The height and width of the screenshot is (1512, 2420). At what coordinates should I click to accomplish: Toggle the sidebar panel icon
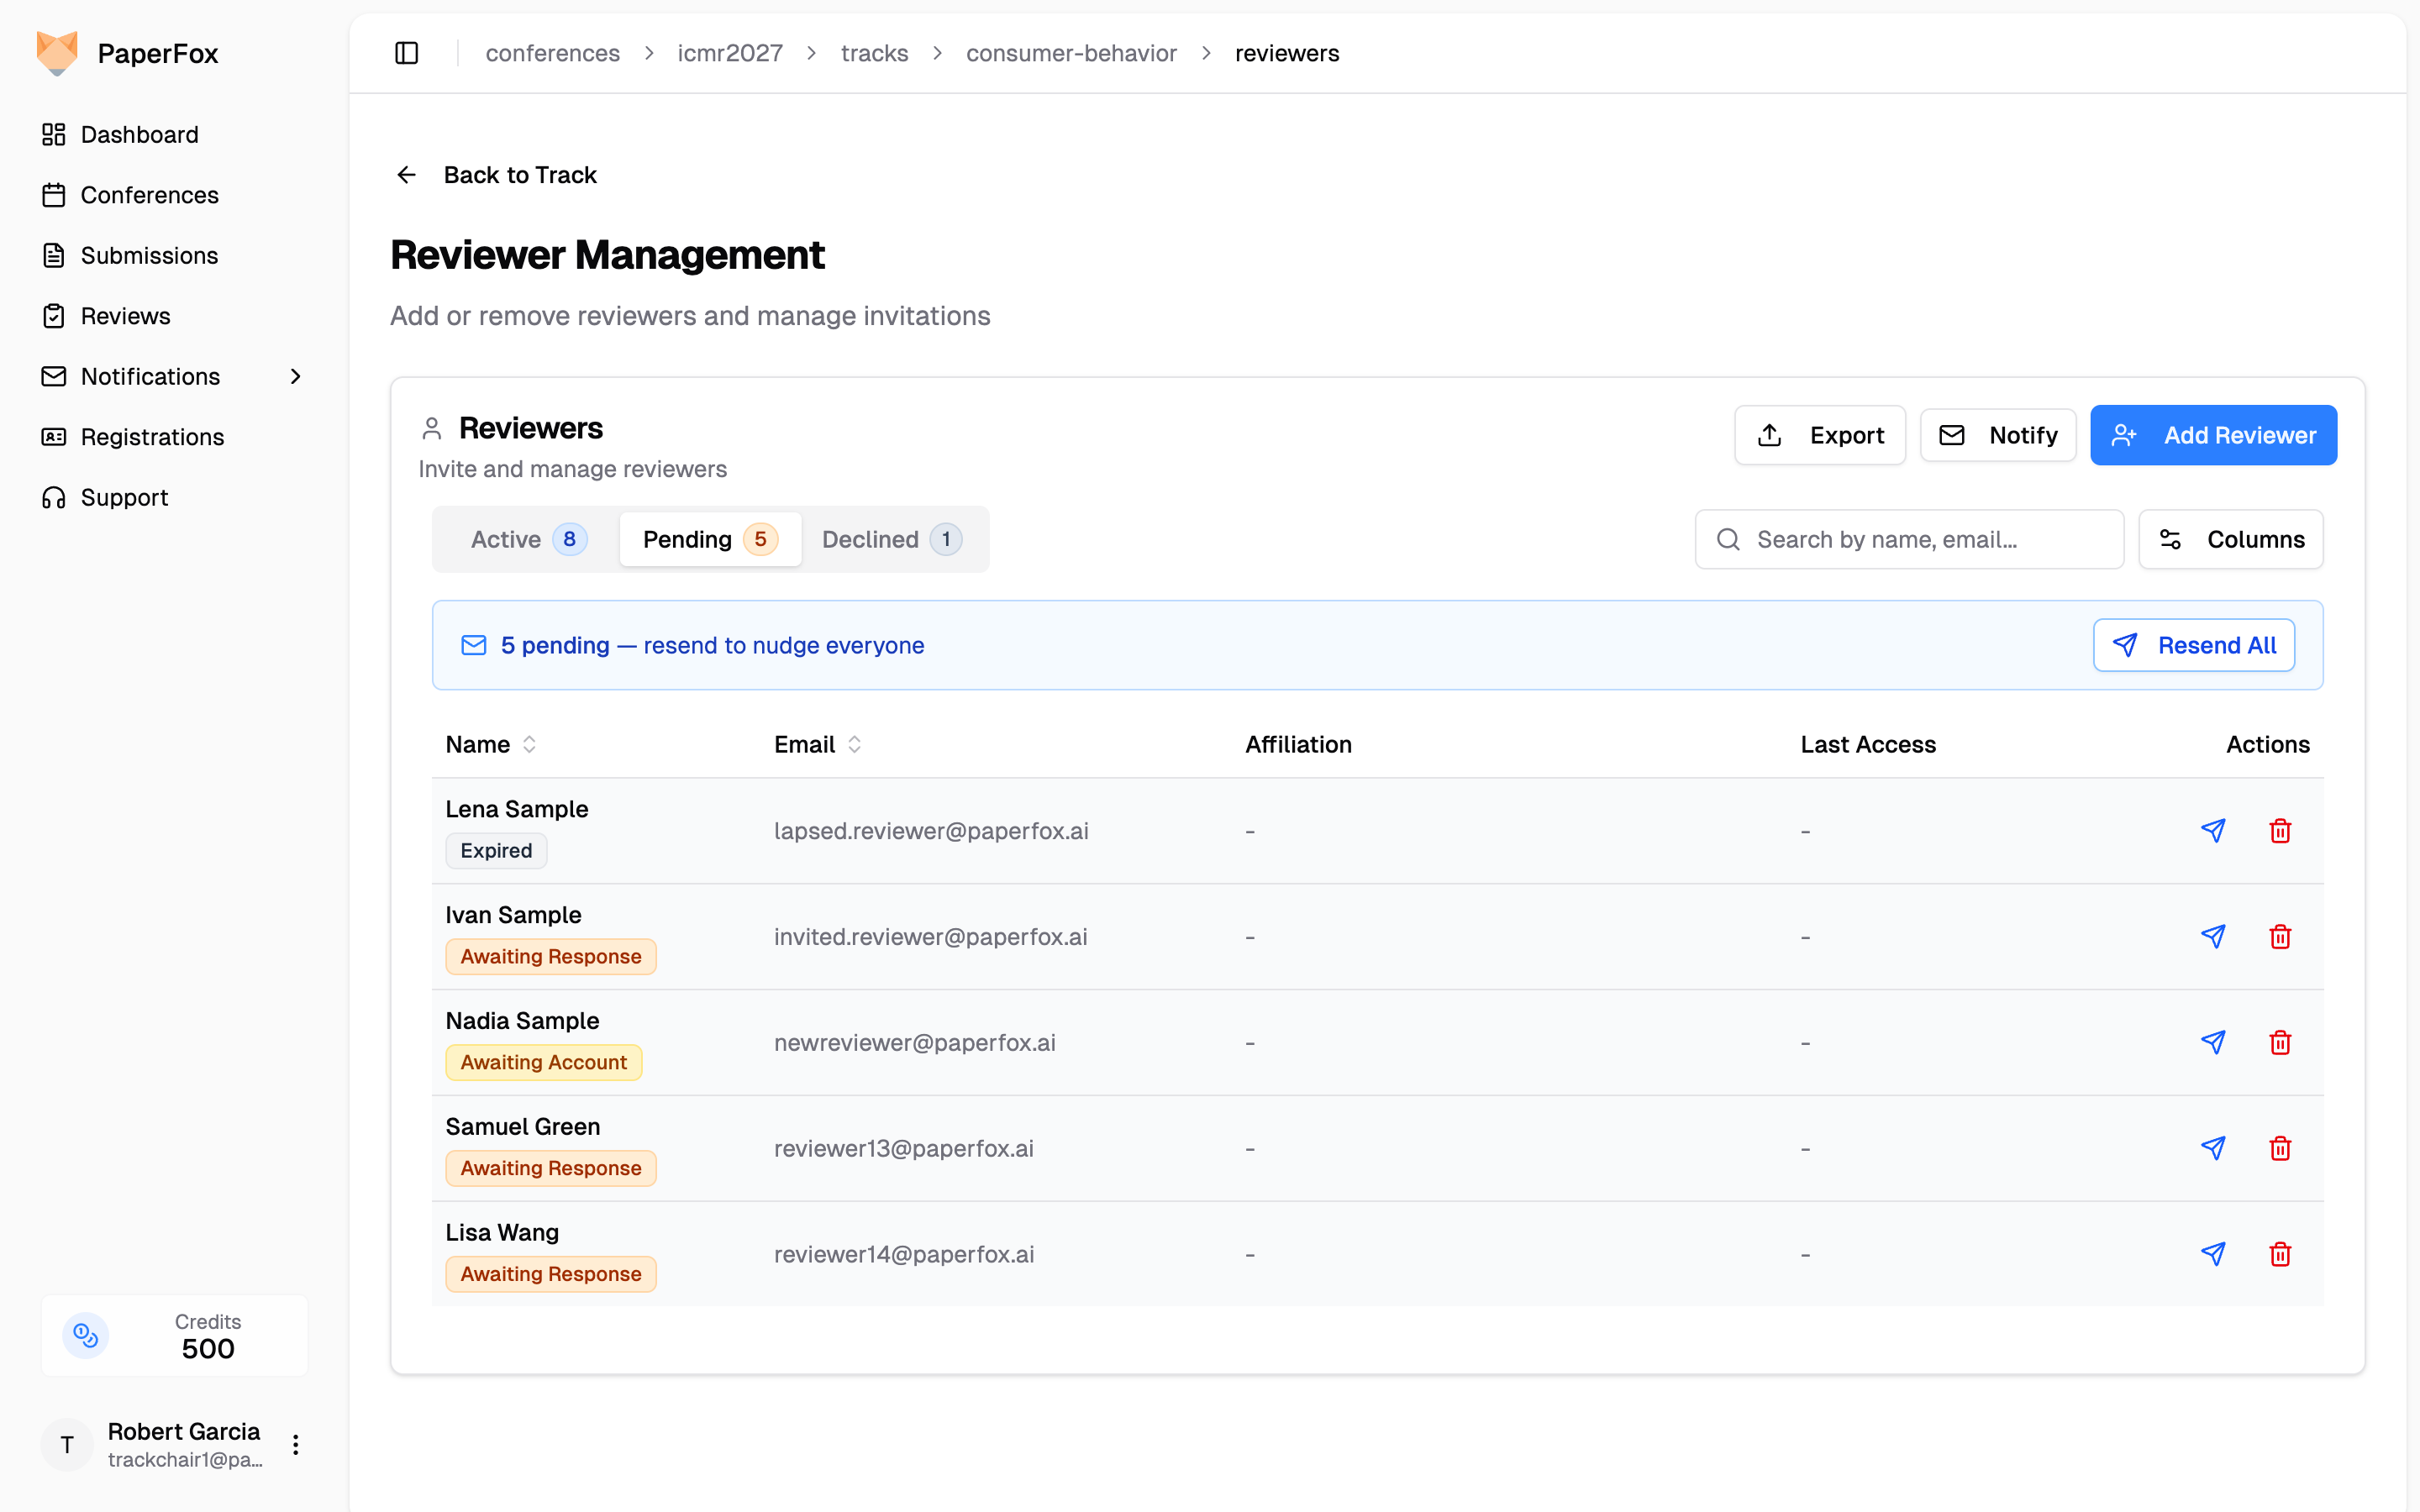pyautogui.click(x=406, y=53)
